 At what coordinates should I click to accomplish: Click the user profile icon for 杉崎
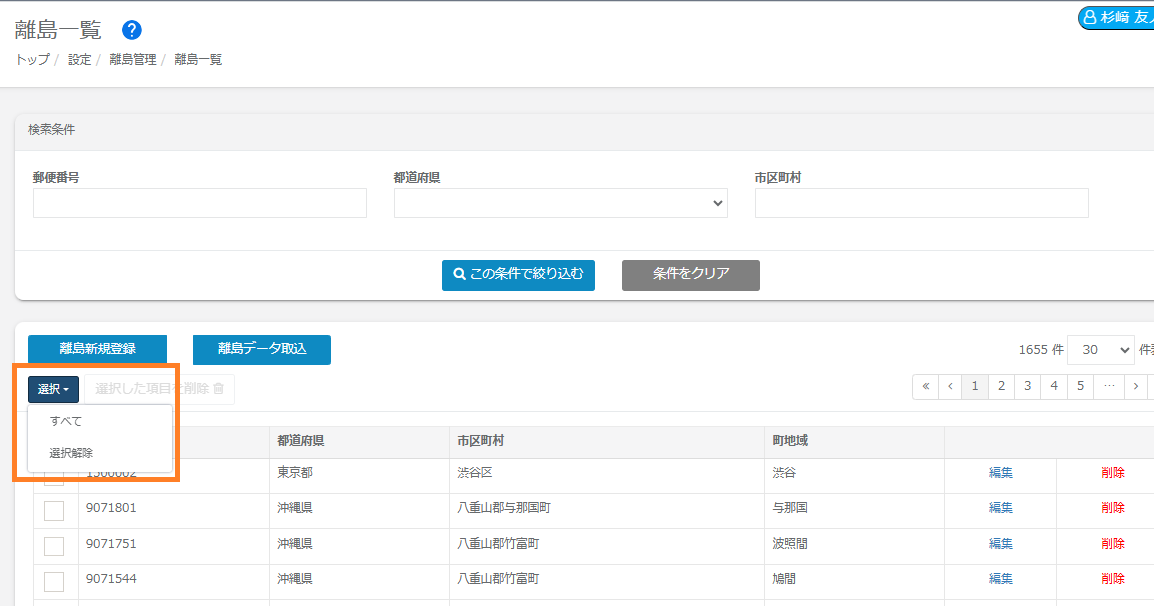point(1090,18)
